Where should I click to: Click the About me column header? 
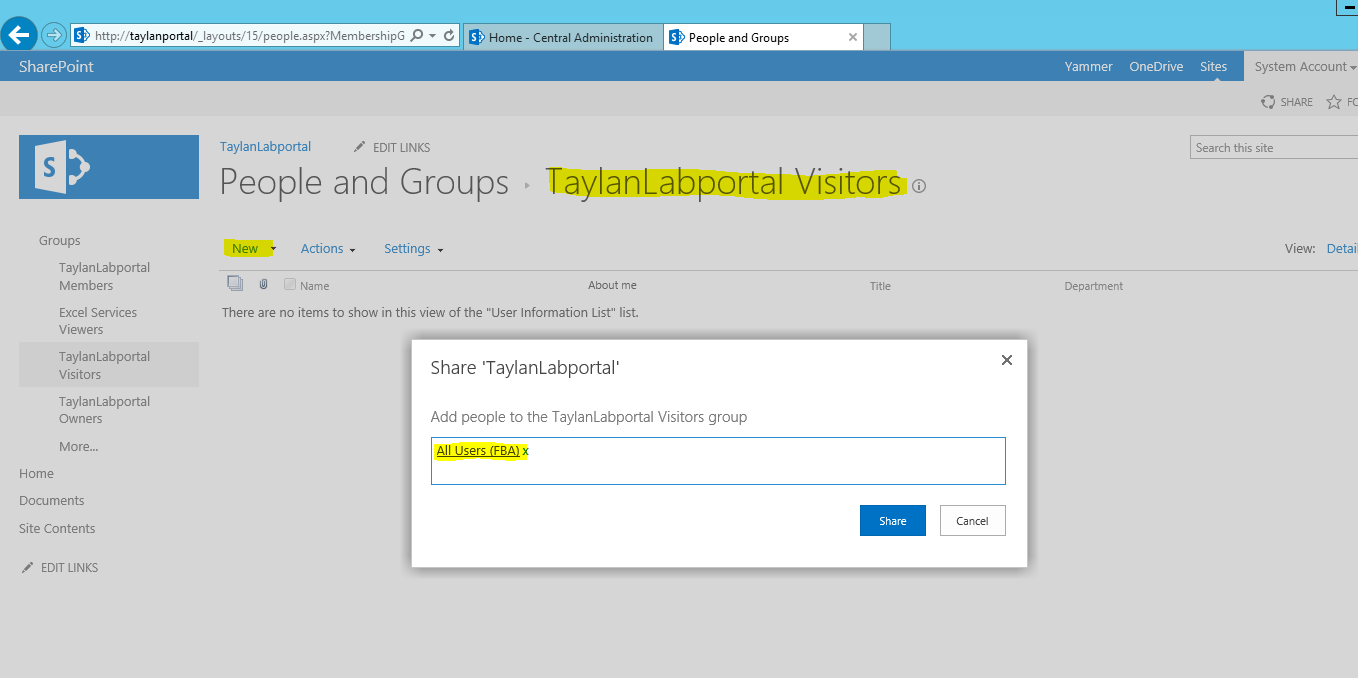612,286
